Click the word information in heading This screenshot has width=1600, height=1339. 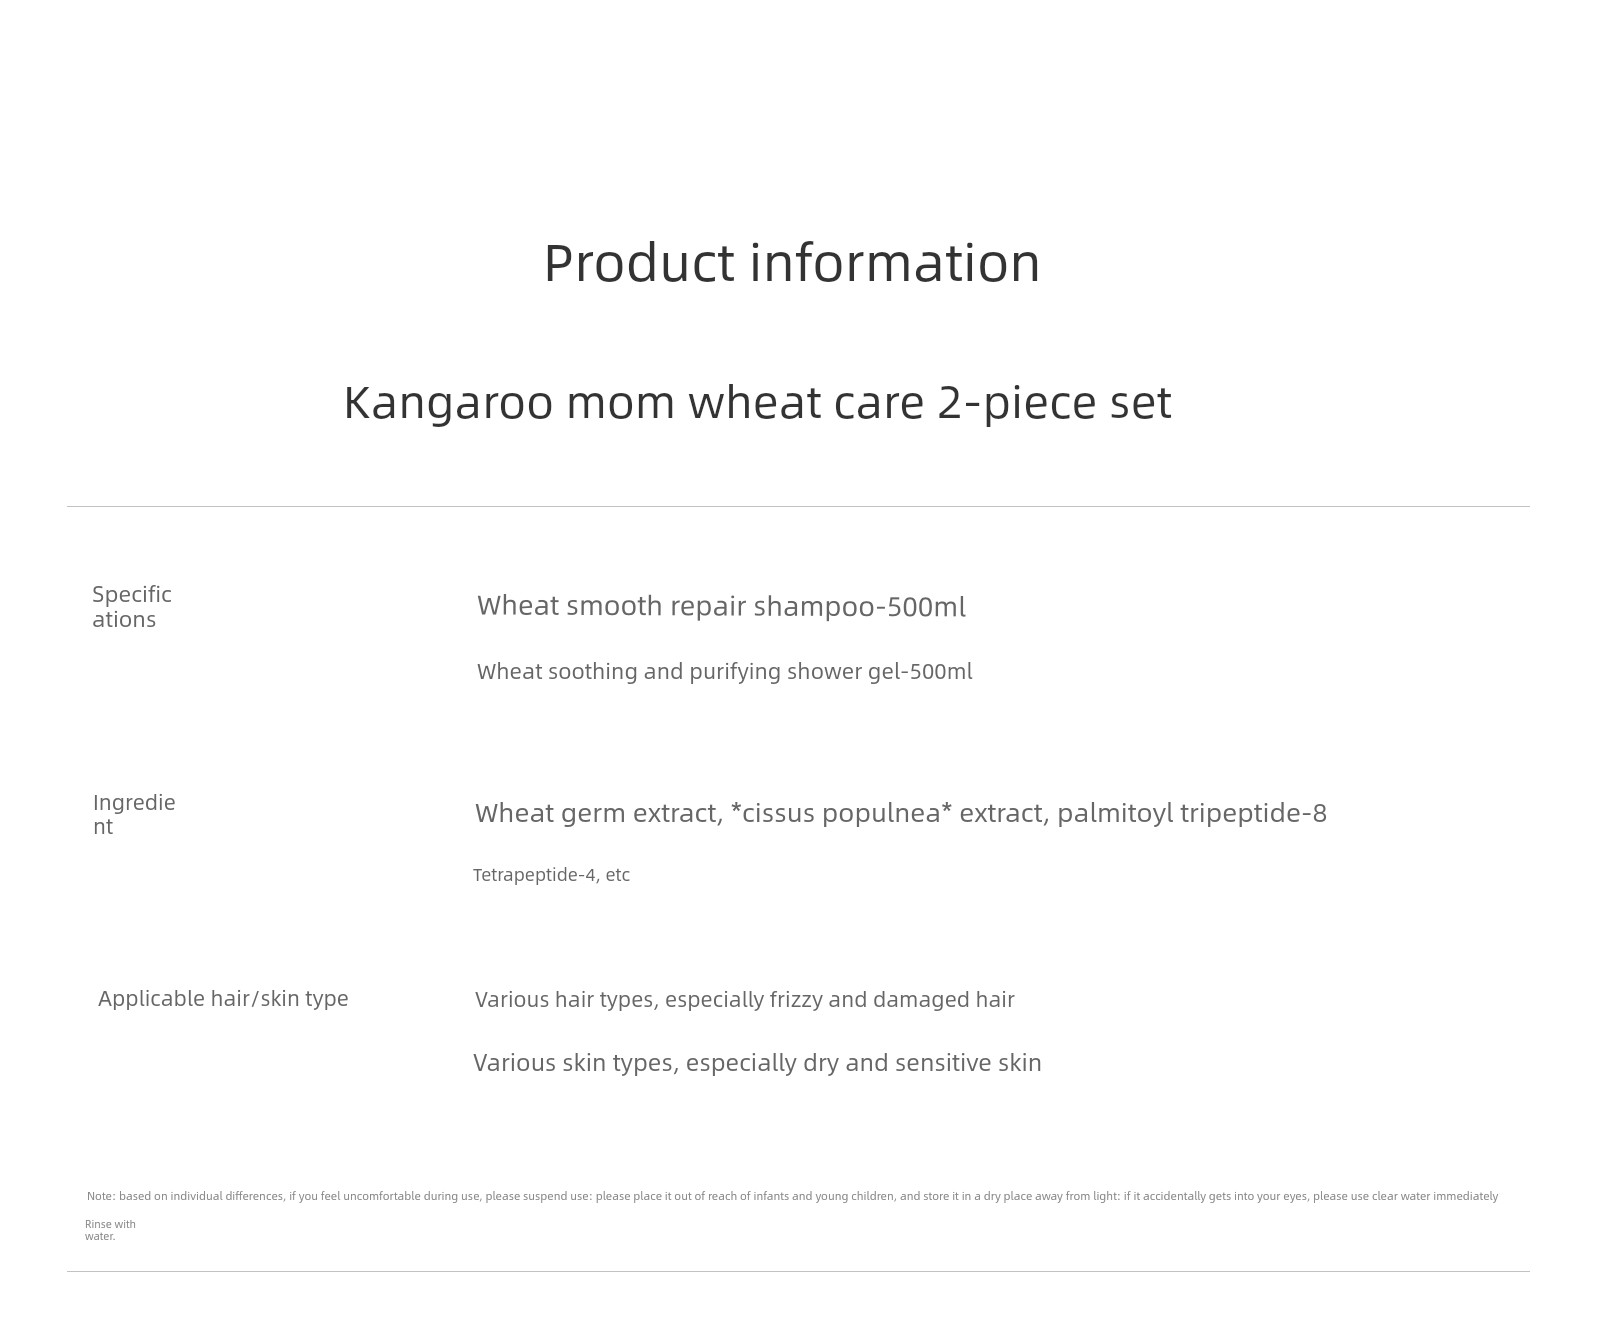tap(895, 264)
